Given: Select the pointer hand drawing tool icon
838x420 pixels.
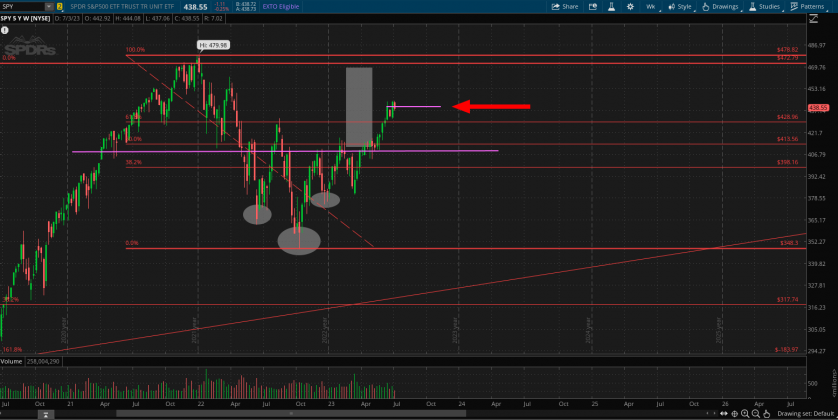Looking at the screenshot, I should click(x=766, y=414).
